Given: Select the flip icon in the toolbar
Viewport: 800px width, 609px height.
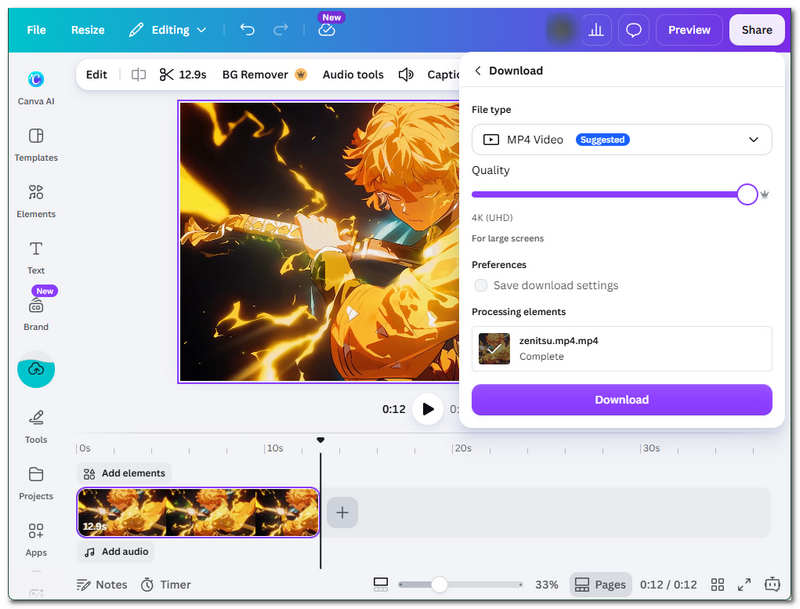Looking at the screenshot, I should coord(138,75).
